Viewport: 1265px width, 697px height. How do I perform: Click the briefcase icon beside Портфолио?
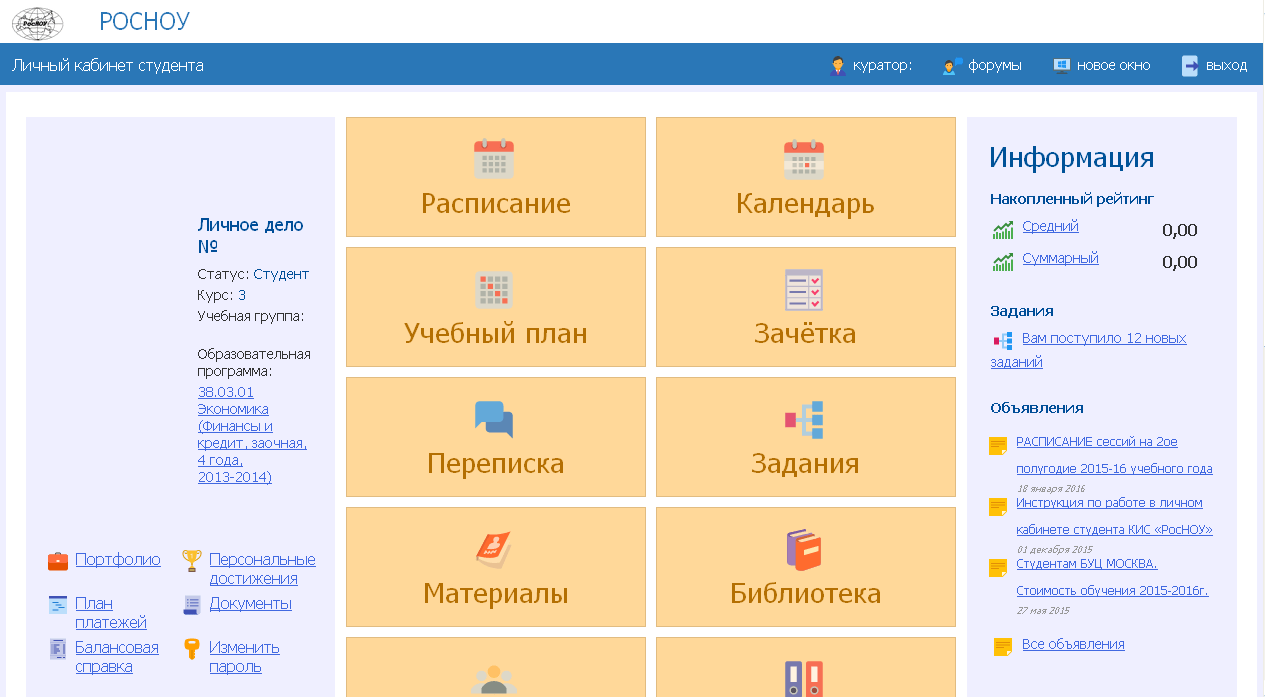[x=58, y=561]
